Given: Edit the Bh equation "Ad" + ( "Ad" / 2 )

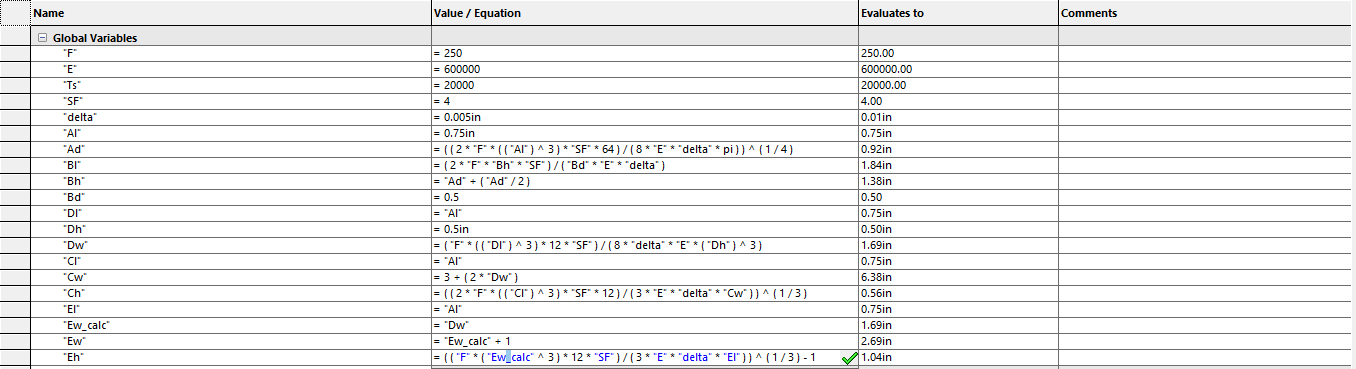Looking at the screenshot, I should tap(644, 181).
